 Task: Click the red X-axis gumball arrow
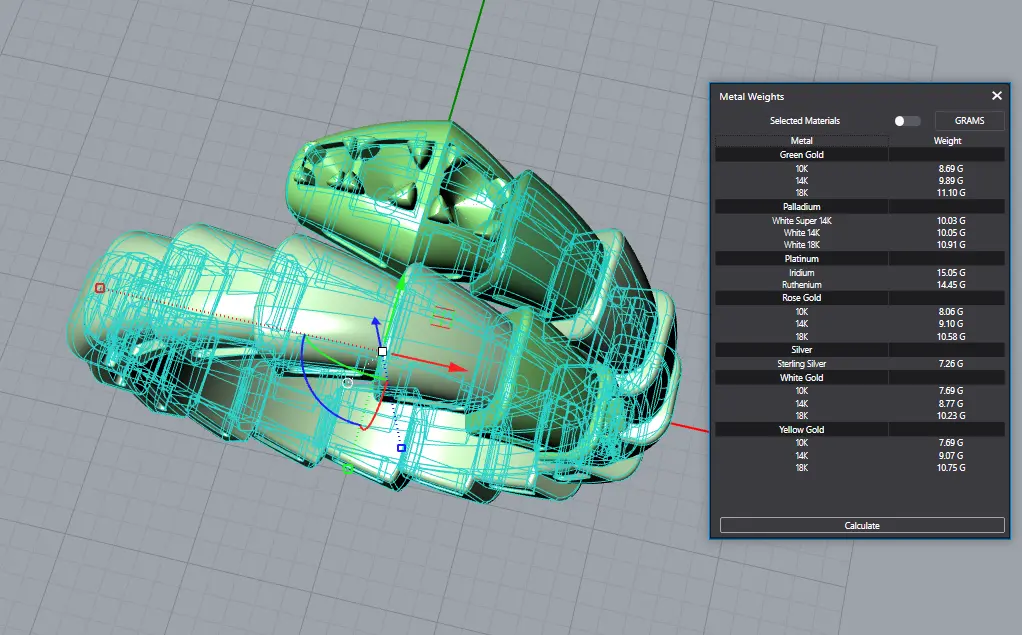[x=457, y=367]
